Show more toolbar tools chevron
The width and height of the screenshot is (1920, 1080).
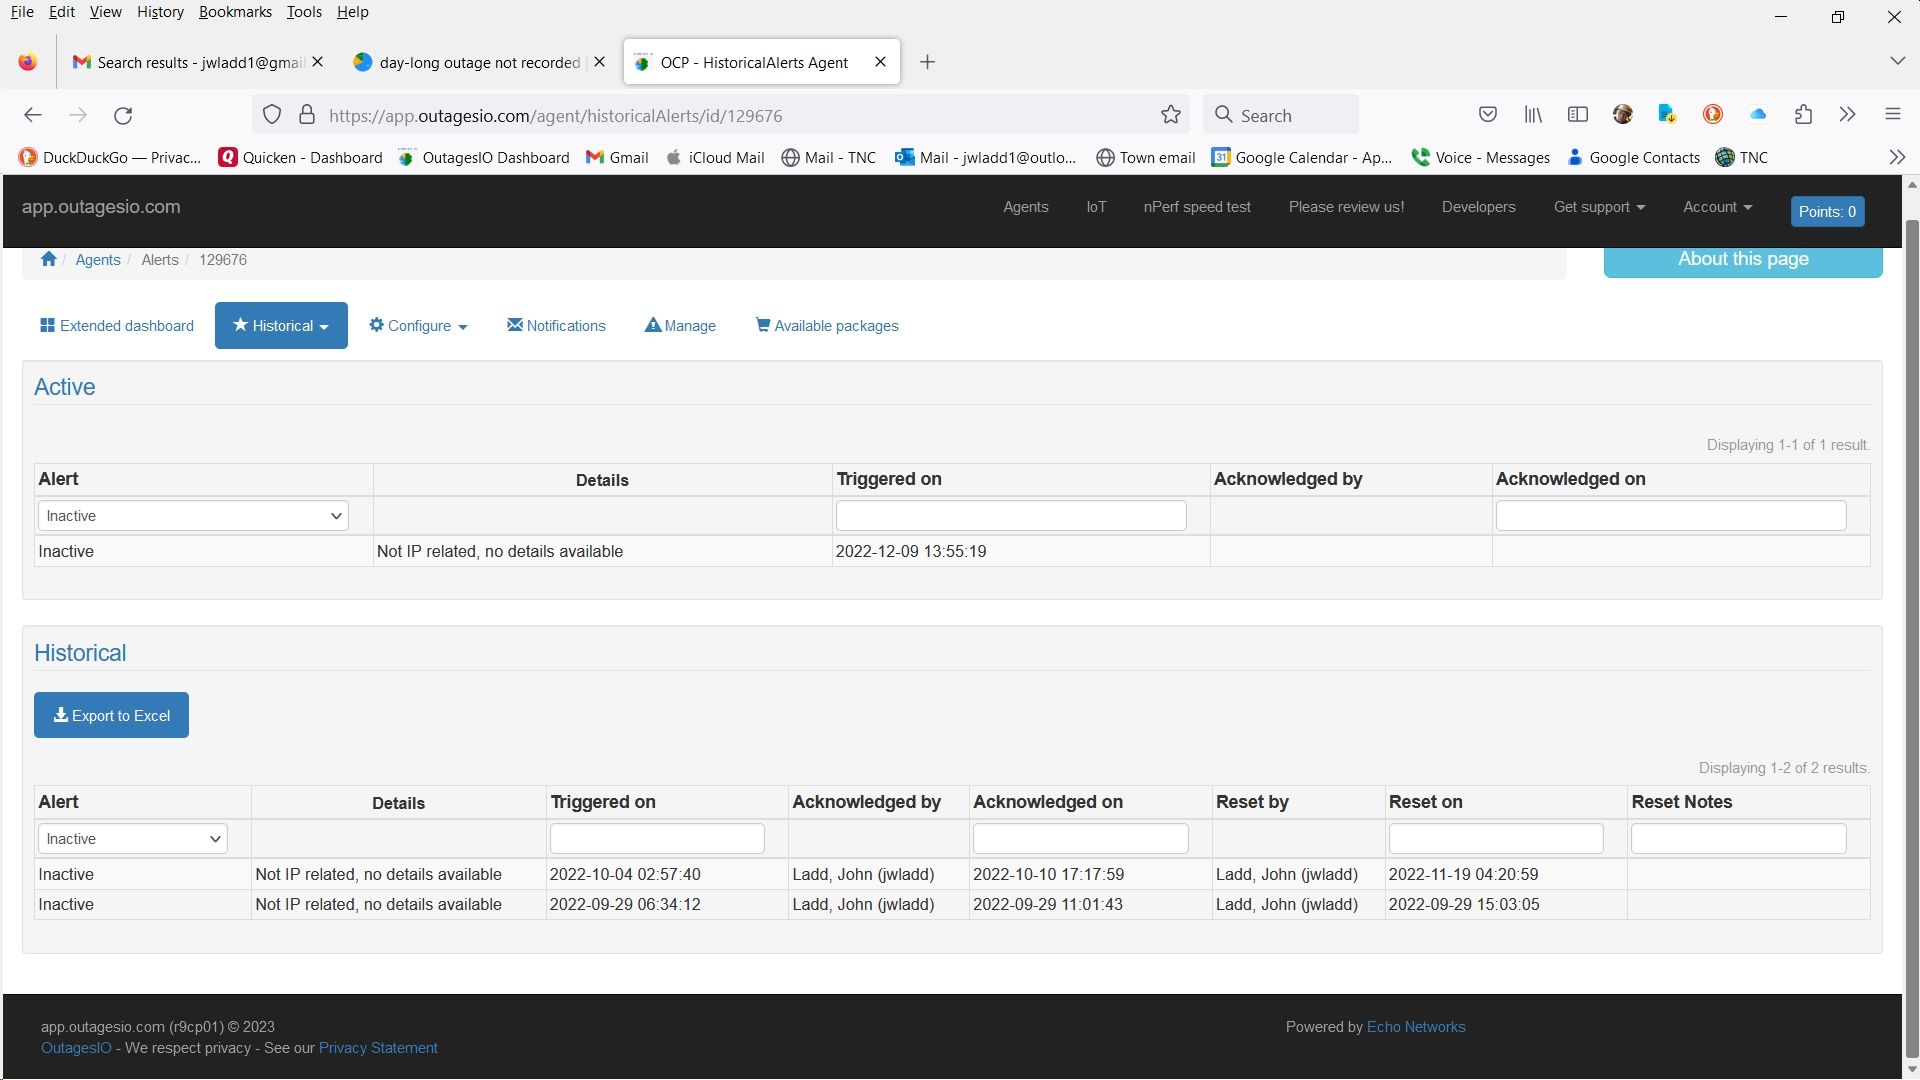(x=1848, y=115)
